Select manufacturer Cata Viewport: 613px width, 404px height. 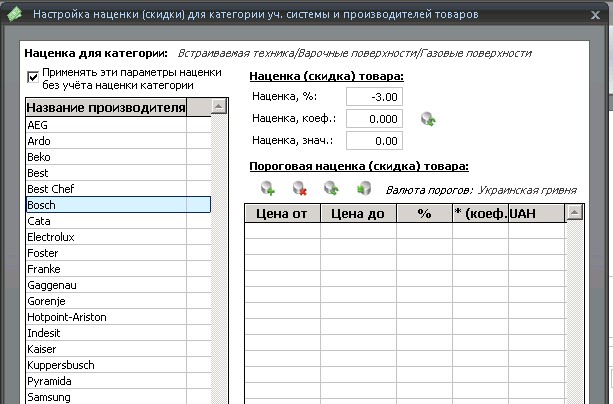[x=118, y=221]
